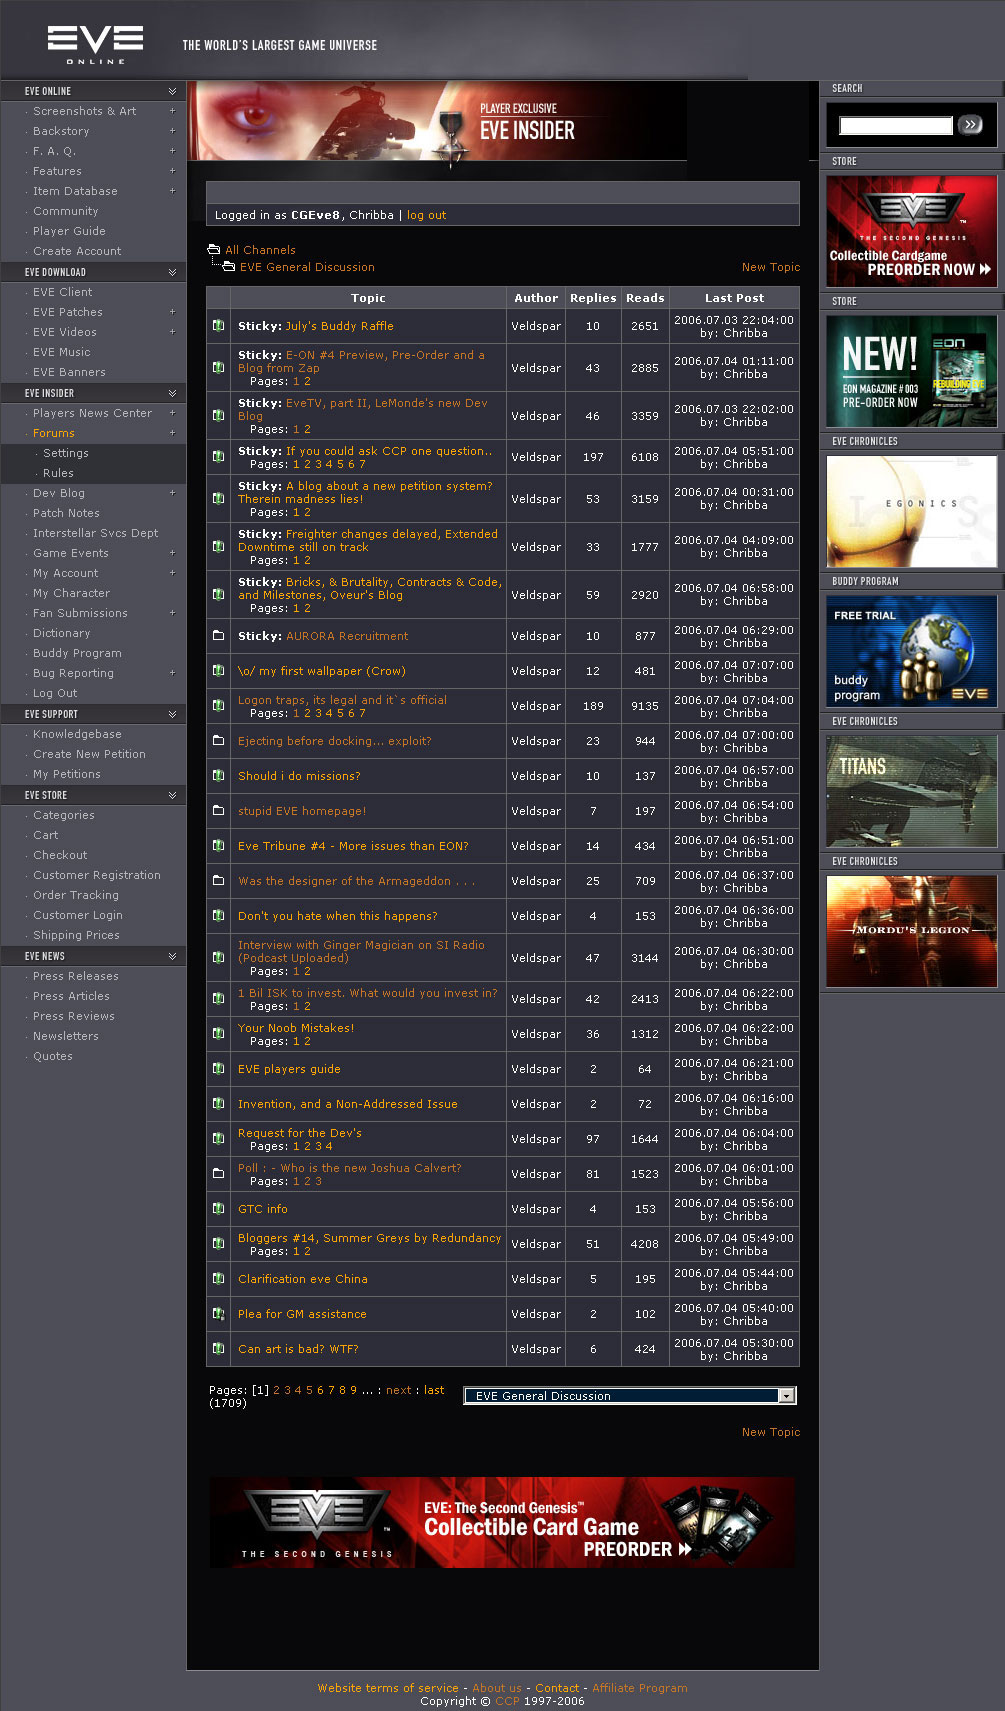This screenshot has height=1711, width=1005.
Task: Collapse the EVE Insider menu section
Action: (x=172, y=393)
